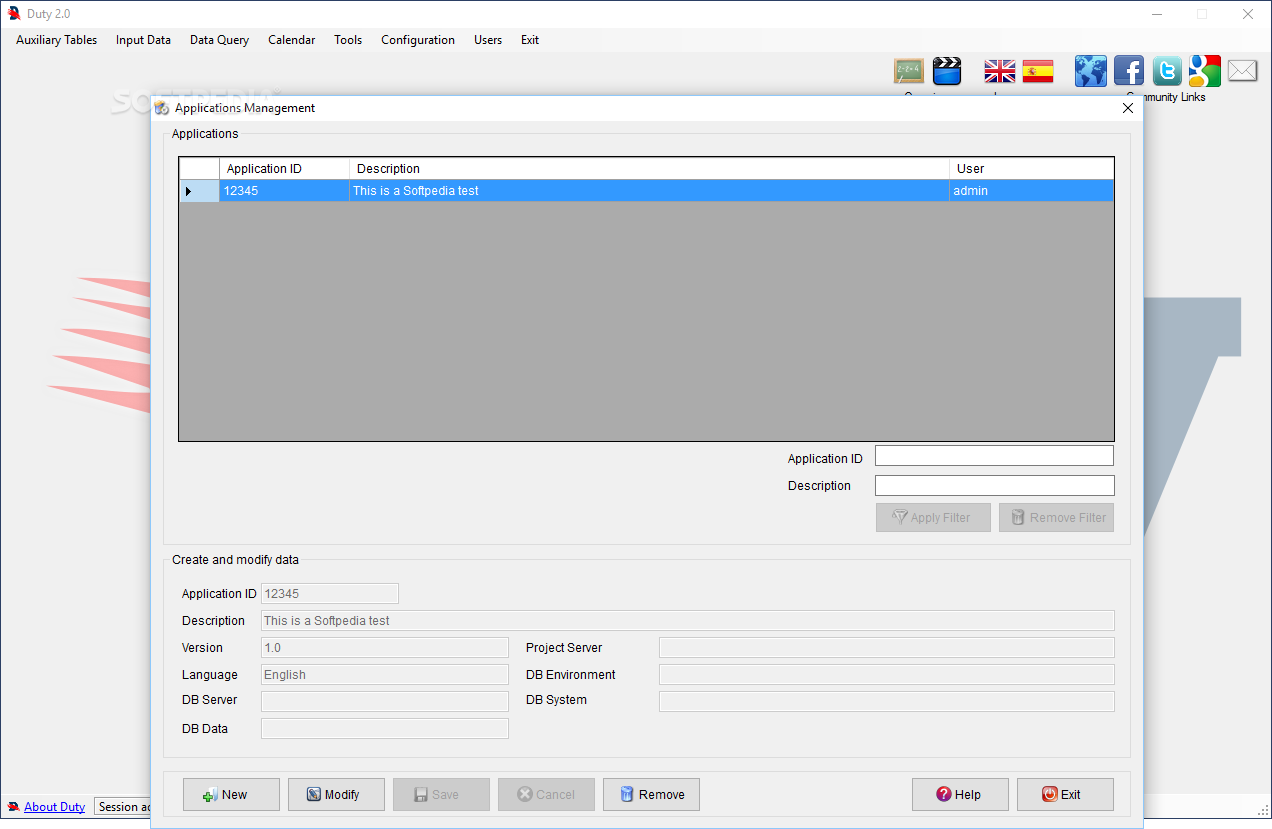1272x829 pixels.
Task: Open the Twitter community link
Action: point(1167,71)
